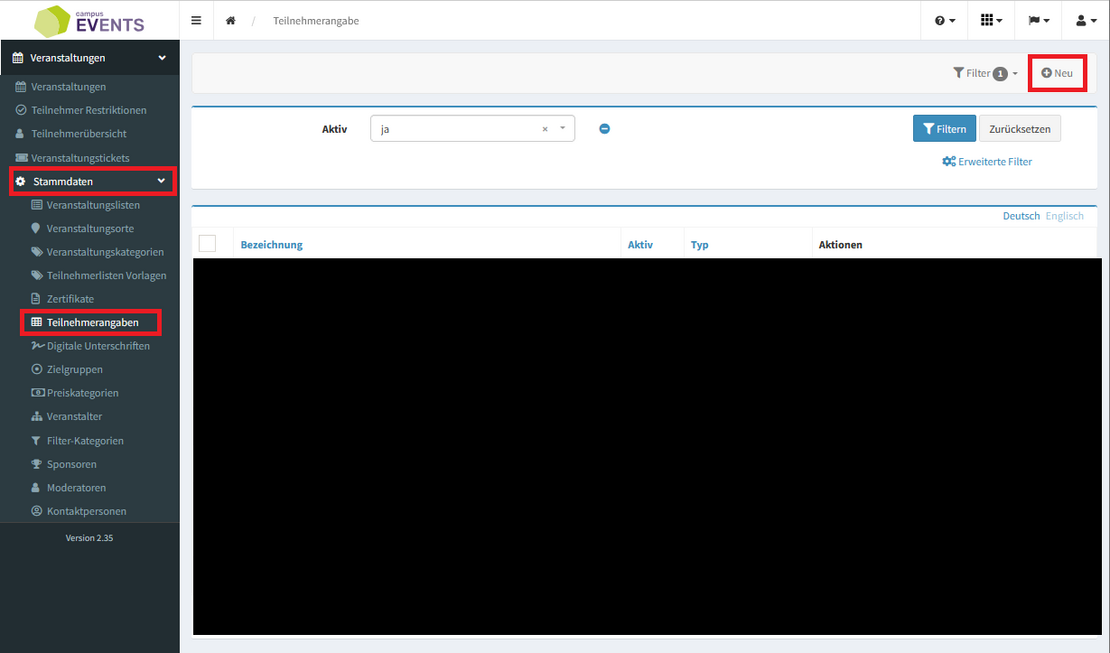Open the language flag menu

click(1038, 20)
